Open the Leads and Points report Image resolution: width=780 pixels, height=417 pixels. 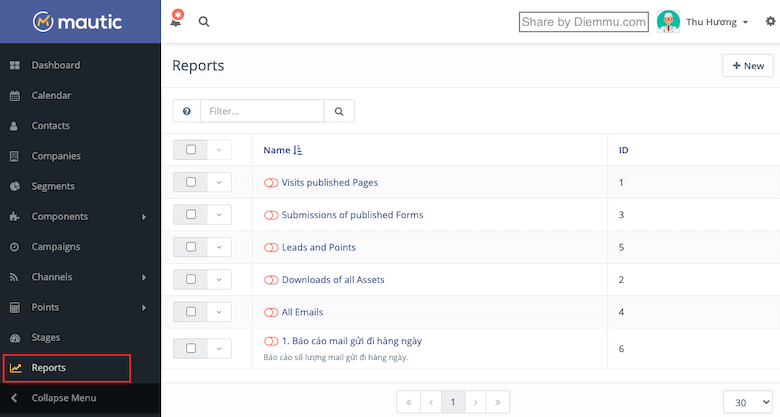coord(319,247)
